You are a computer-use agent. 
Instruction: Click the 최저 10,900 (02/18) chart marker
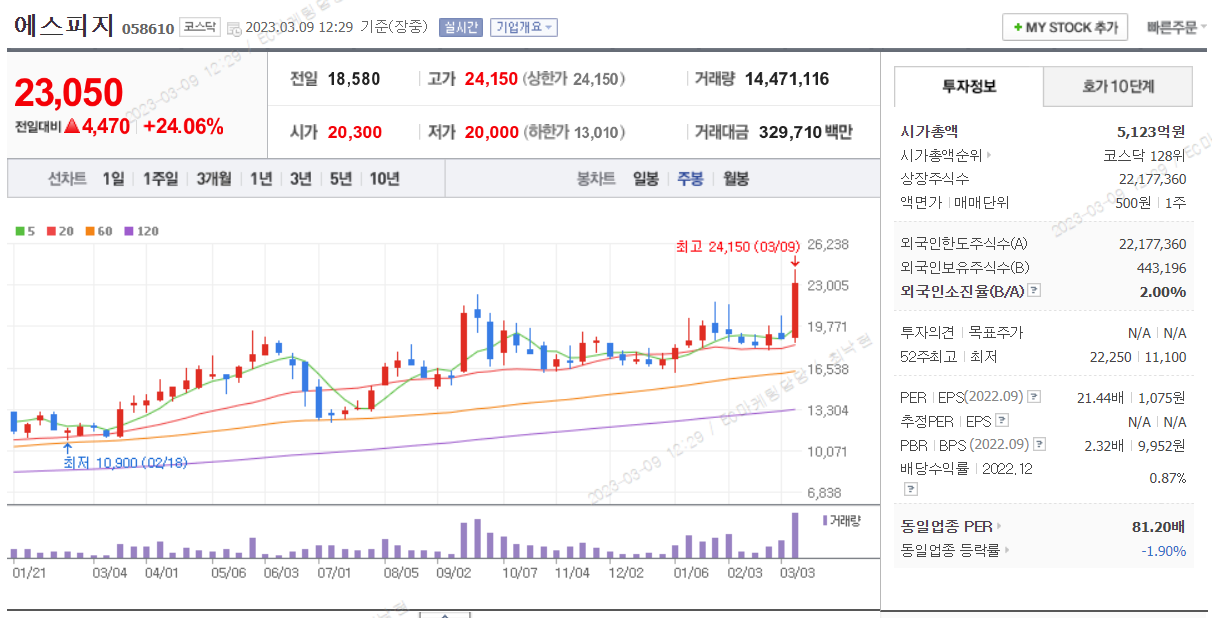124,463
